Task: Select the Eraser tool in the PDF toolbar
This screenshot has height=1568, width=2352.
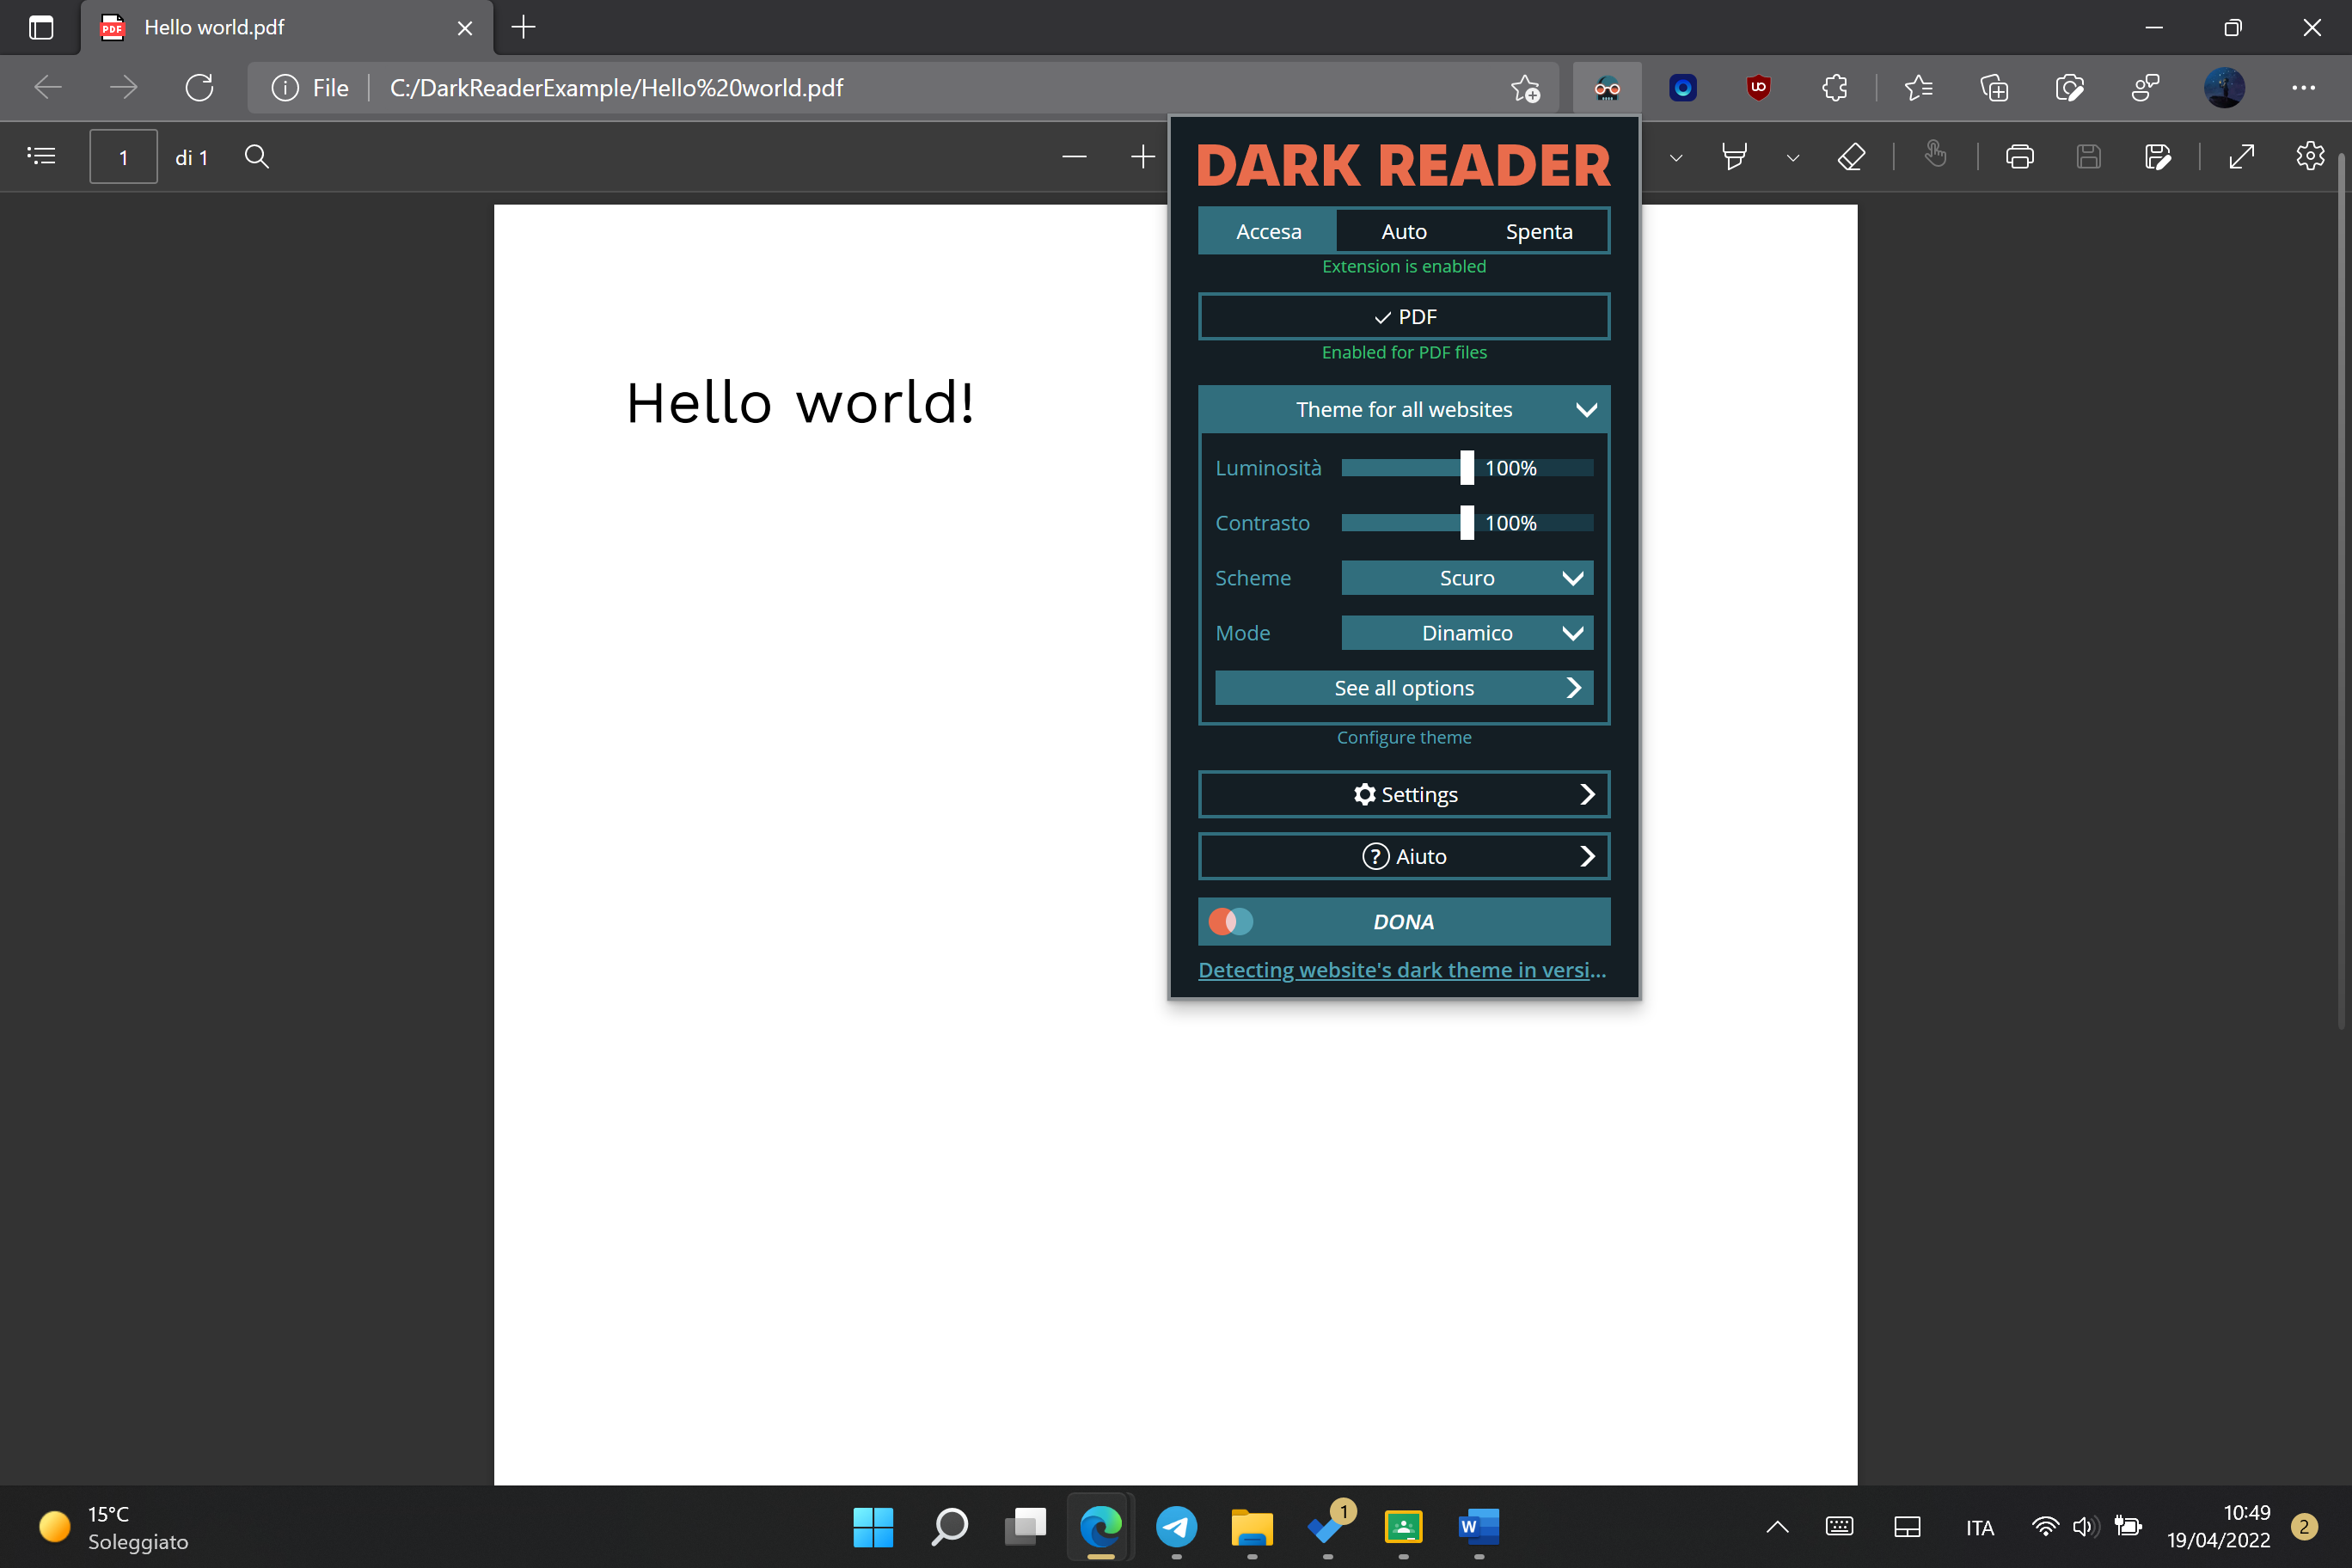Action: coord(1851,156)
